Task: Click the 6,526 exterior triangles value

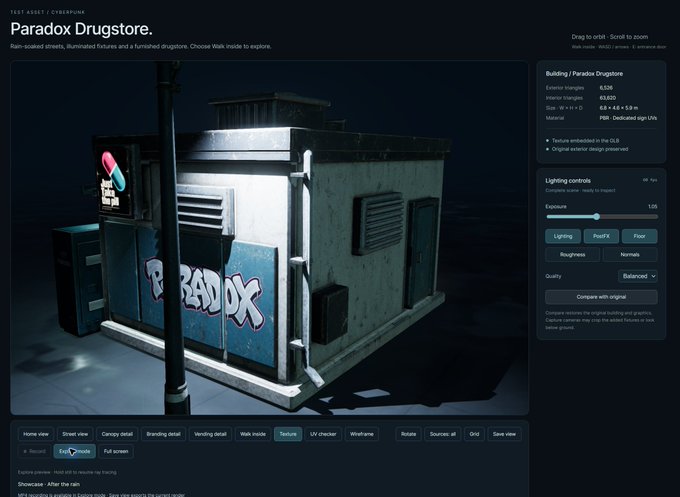Action: tap(606, 88)
